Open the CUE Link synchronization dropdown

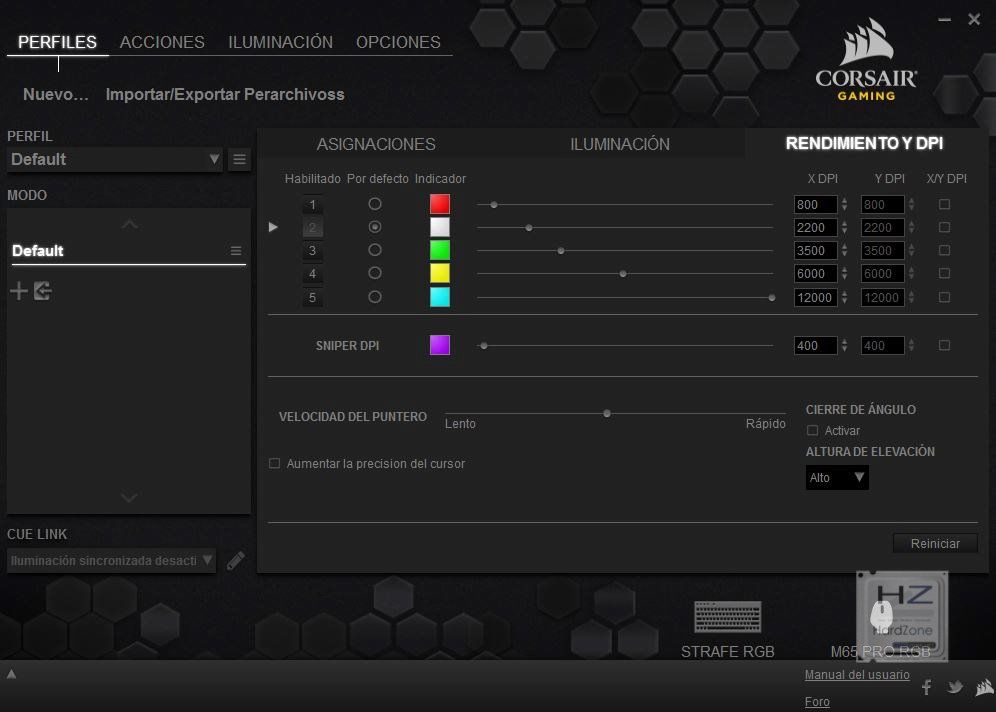pos(111,560)
